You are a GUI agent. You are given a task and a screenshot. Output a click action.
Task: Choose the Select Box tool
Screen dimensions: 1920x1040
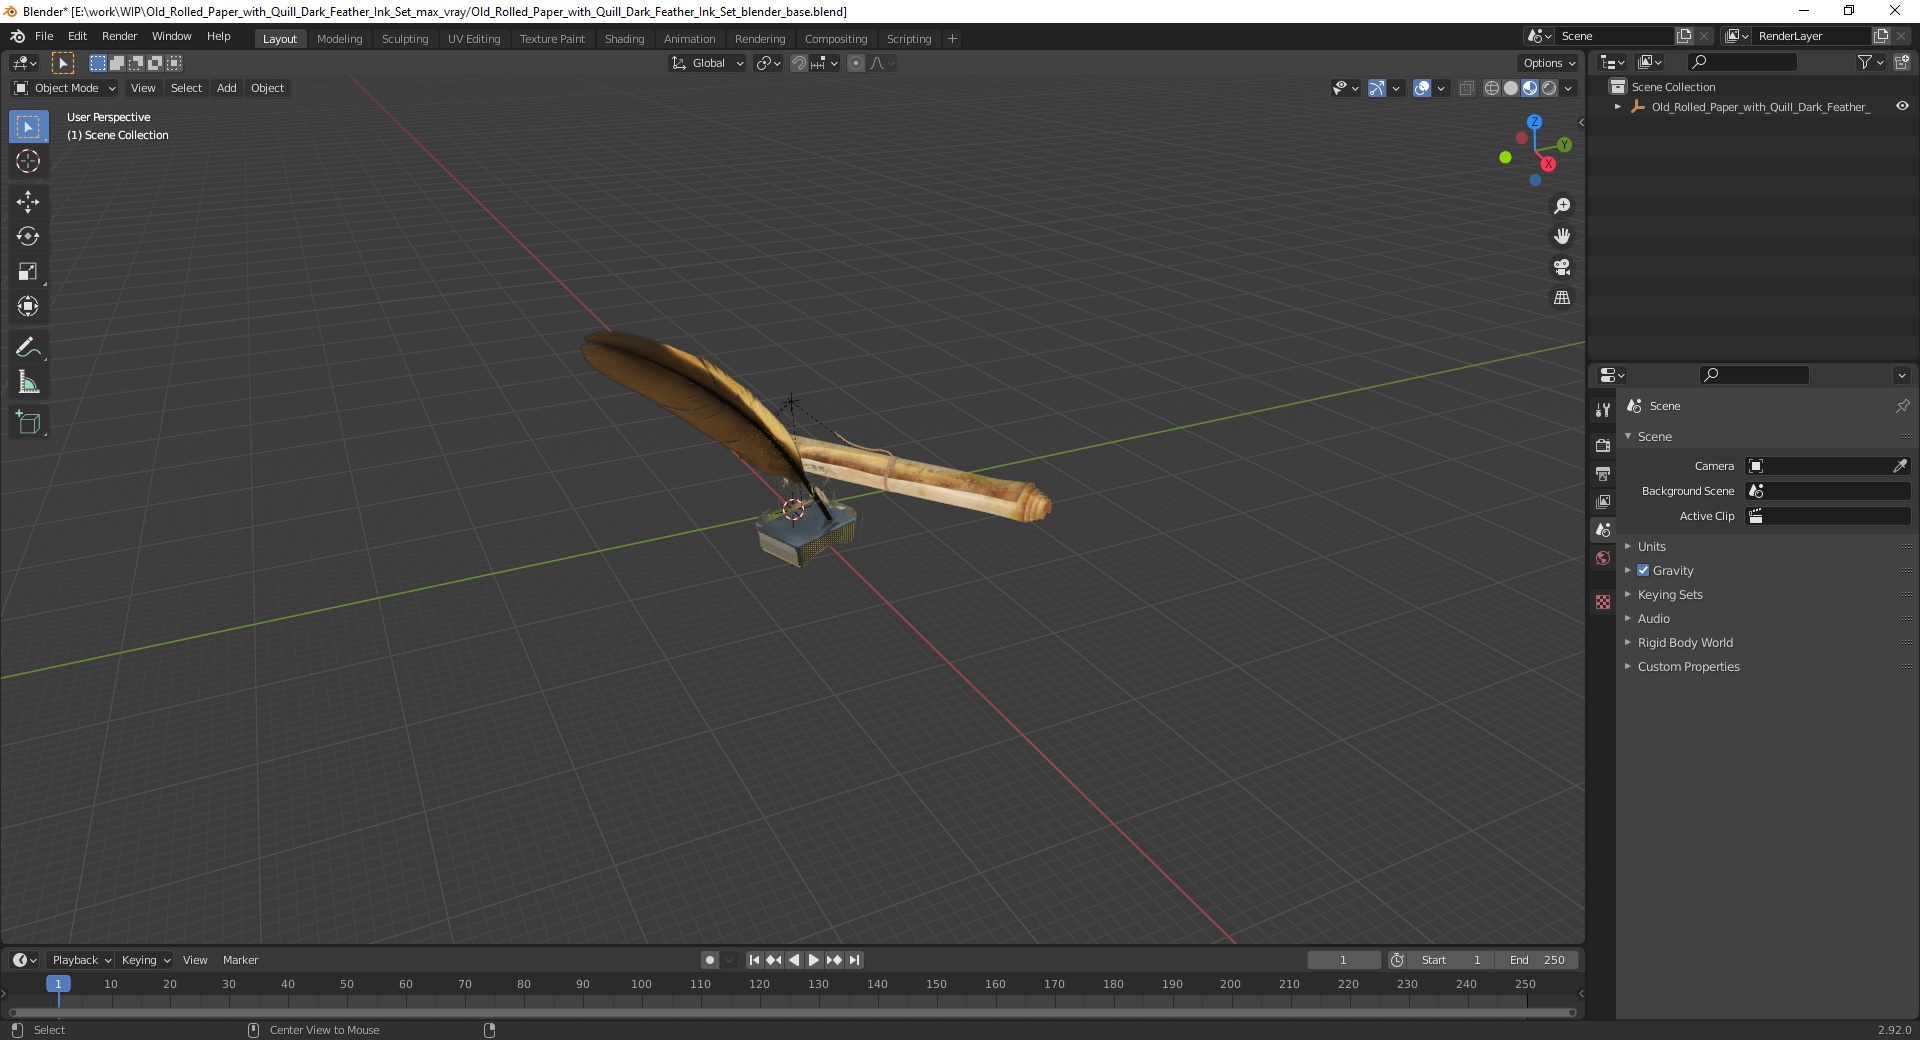[x=28, y=127]
